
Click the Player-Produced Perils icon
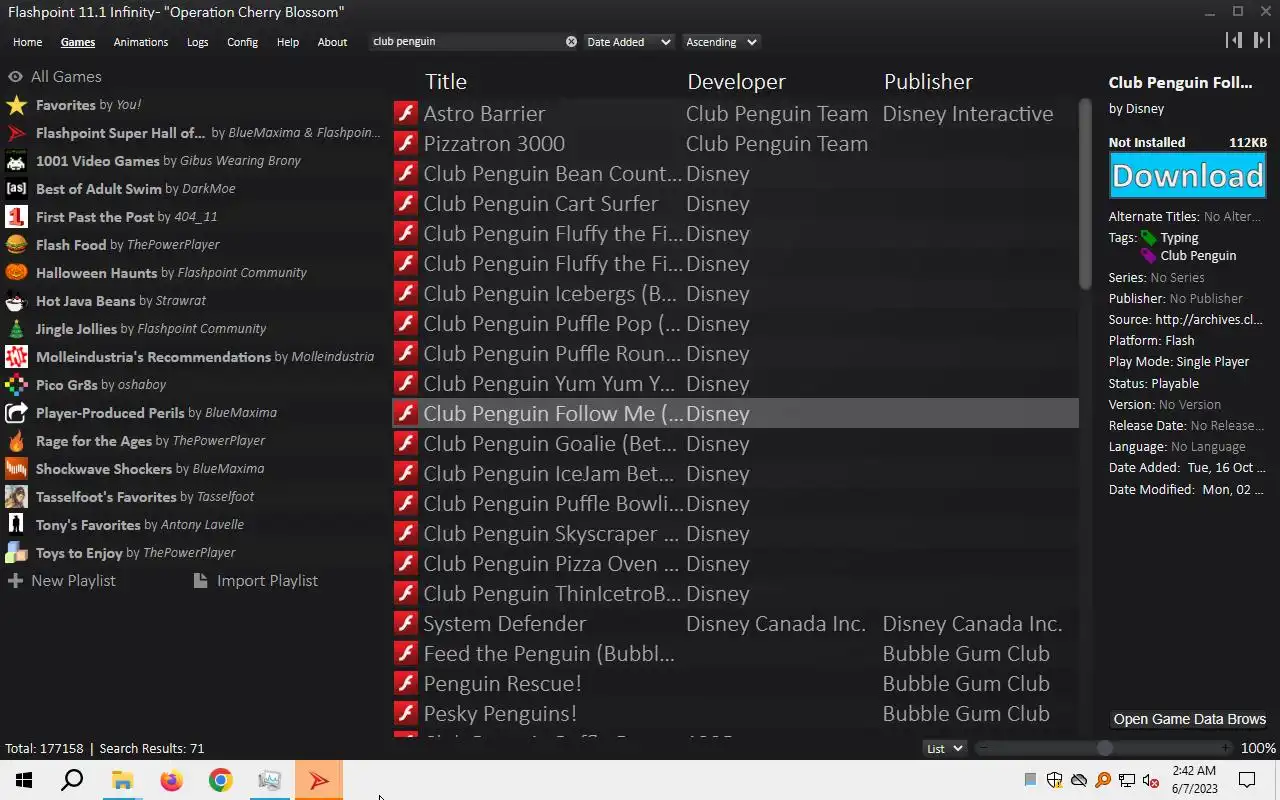(x=16, y=413)
